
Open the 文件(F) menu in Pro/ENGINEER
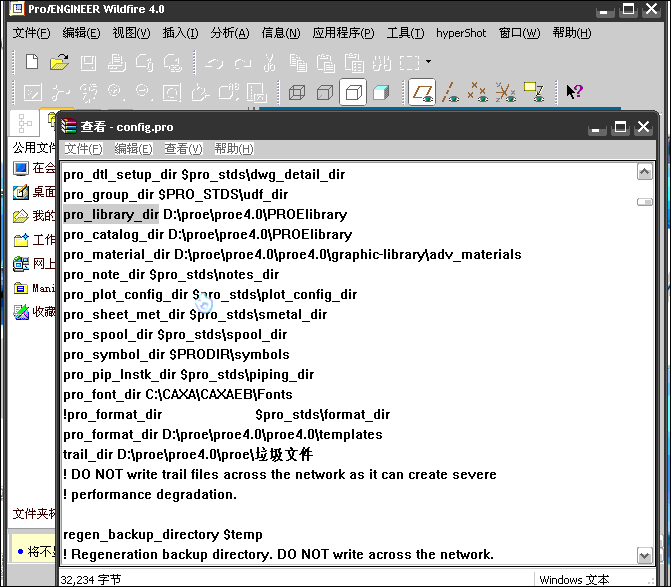pyautogui.click(x=31, y=33)
